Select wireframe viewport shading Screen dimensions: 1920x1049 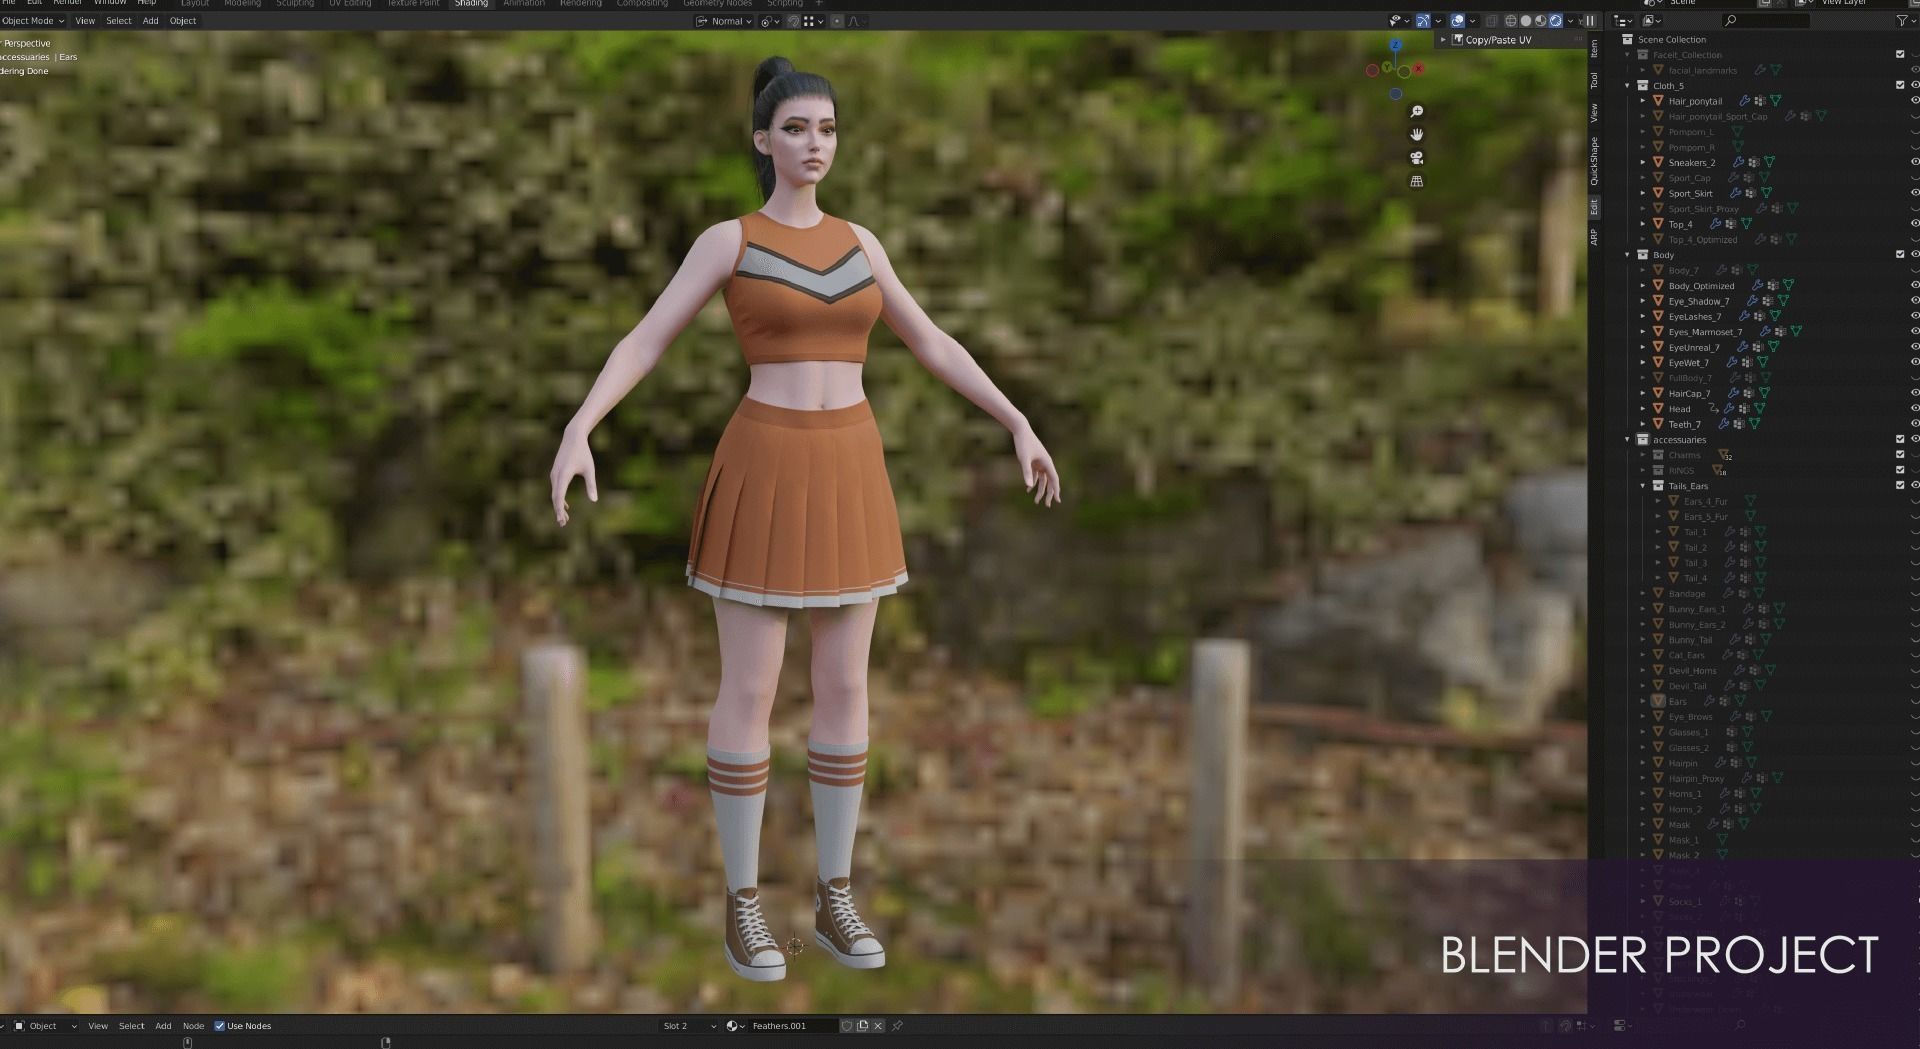pyautogui.click(x=1511, y=21)
